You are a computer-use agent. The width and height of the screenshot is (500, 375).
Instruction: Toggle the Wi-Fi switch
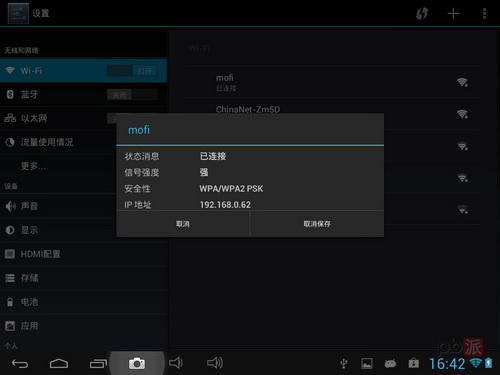pos(132,71)
